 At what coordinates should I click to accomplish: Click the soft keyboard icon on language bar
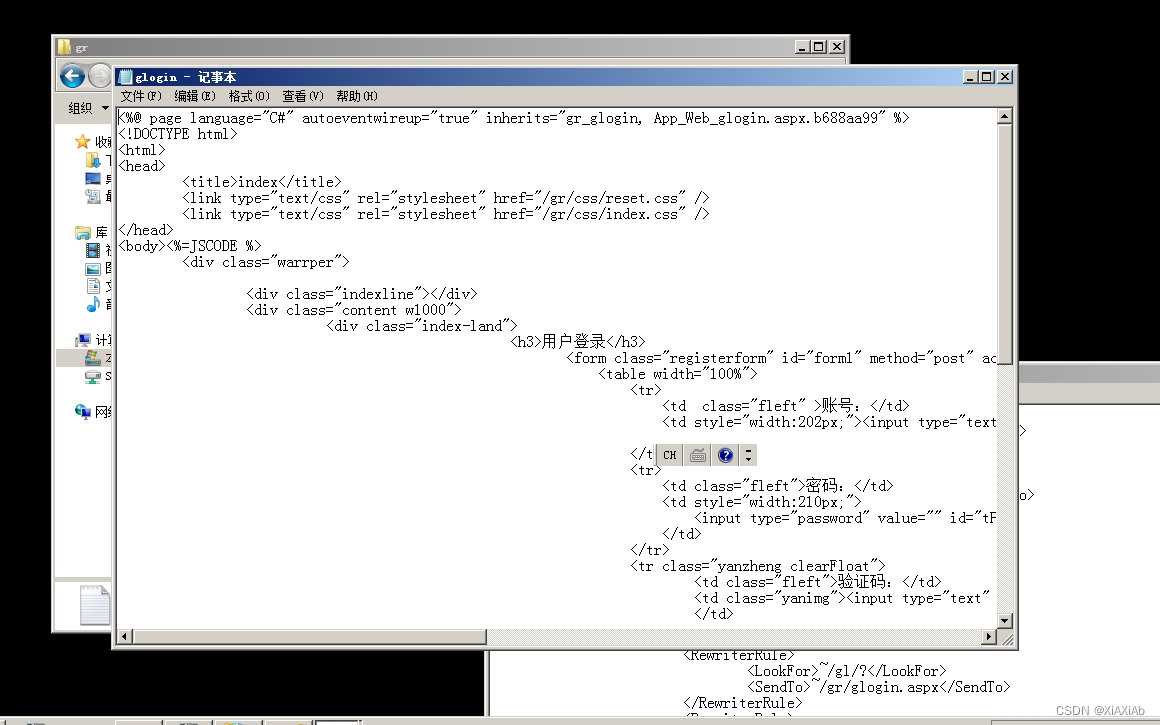coord(698,455)
